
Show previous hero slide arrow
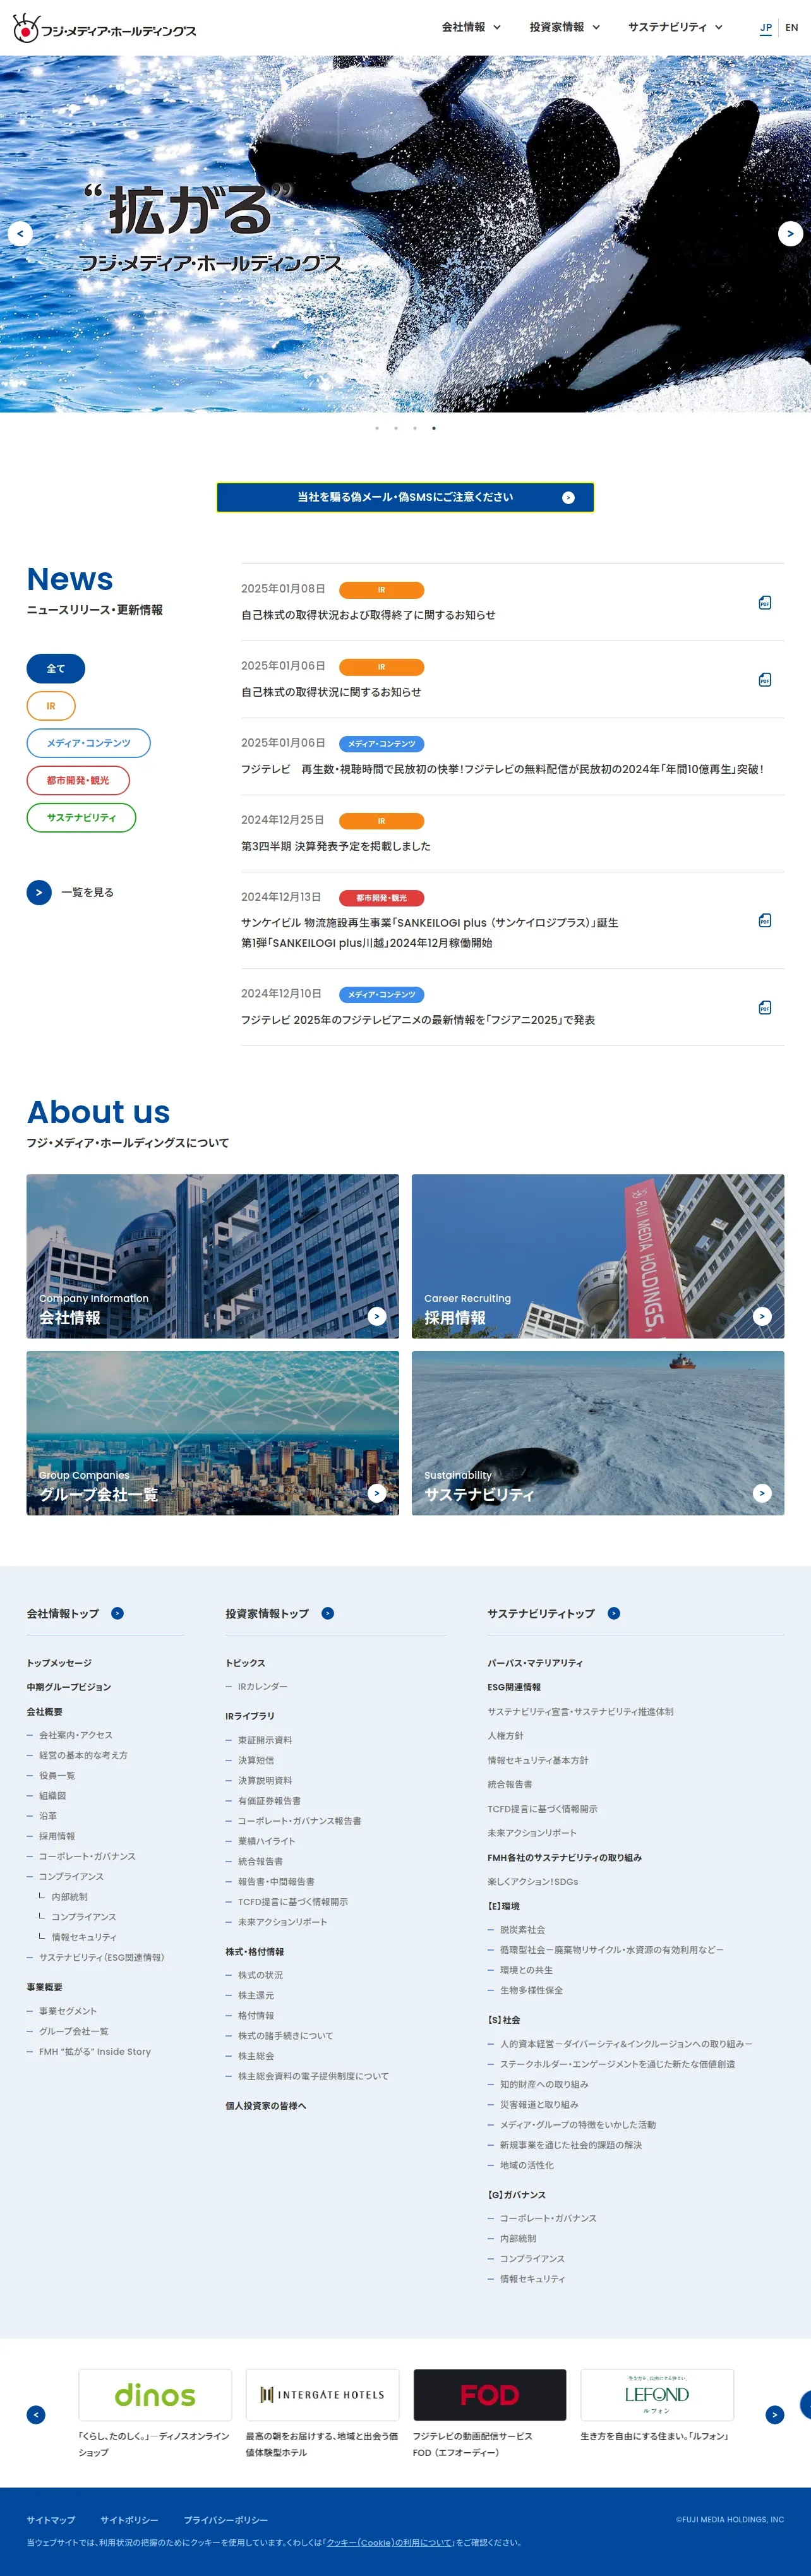pyautogui.click(x=20, y=234)
